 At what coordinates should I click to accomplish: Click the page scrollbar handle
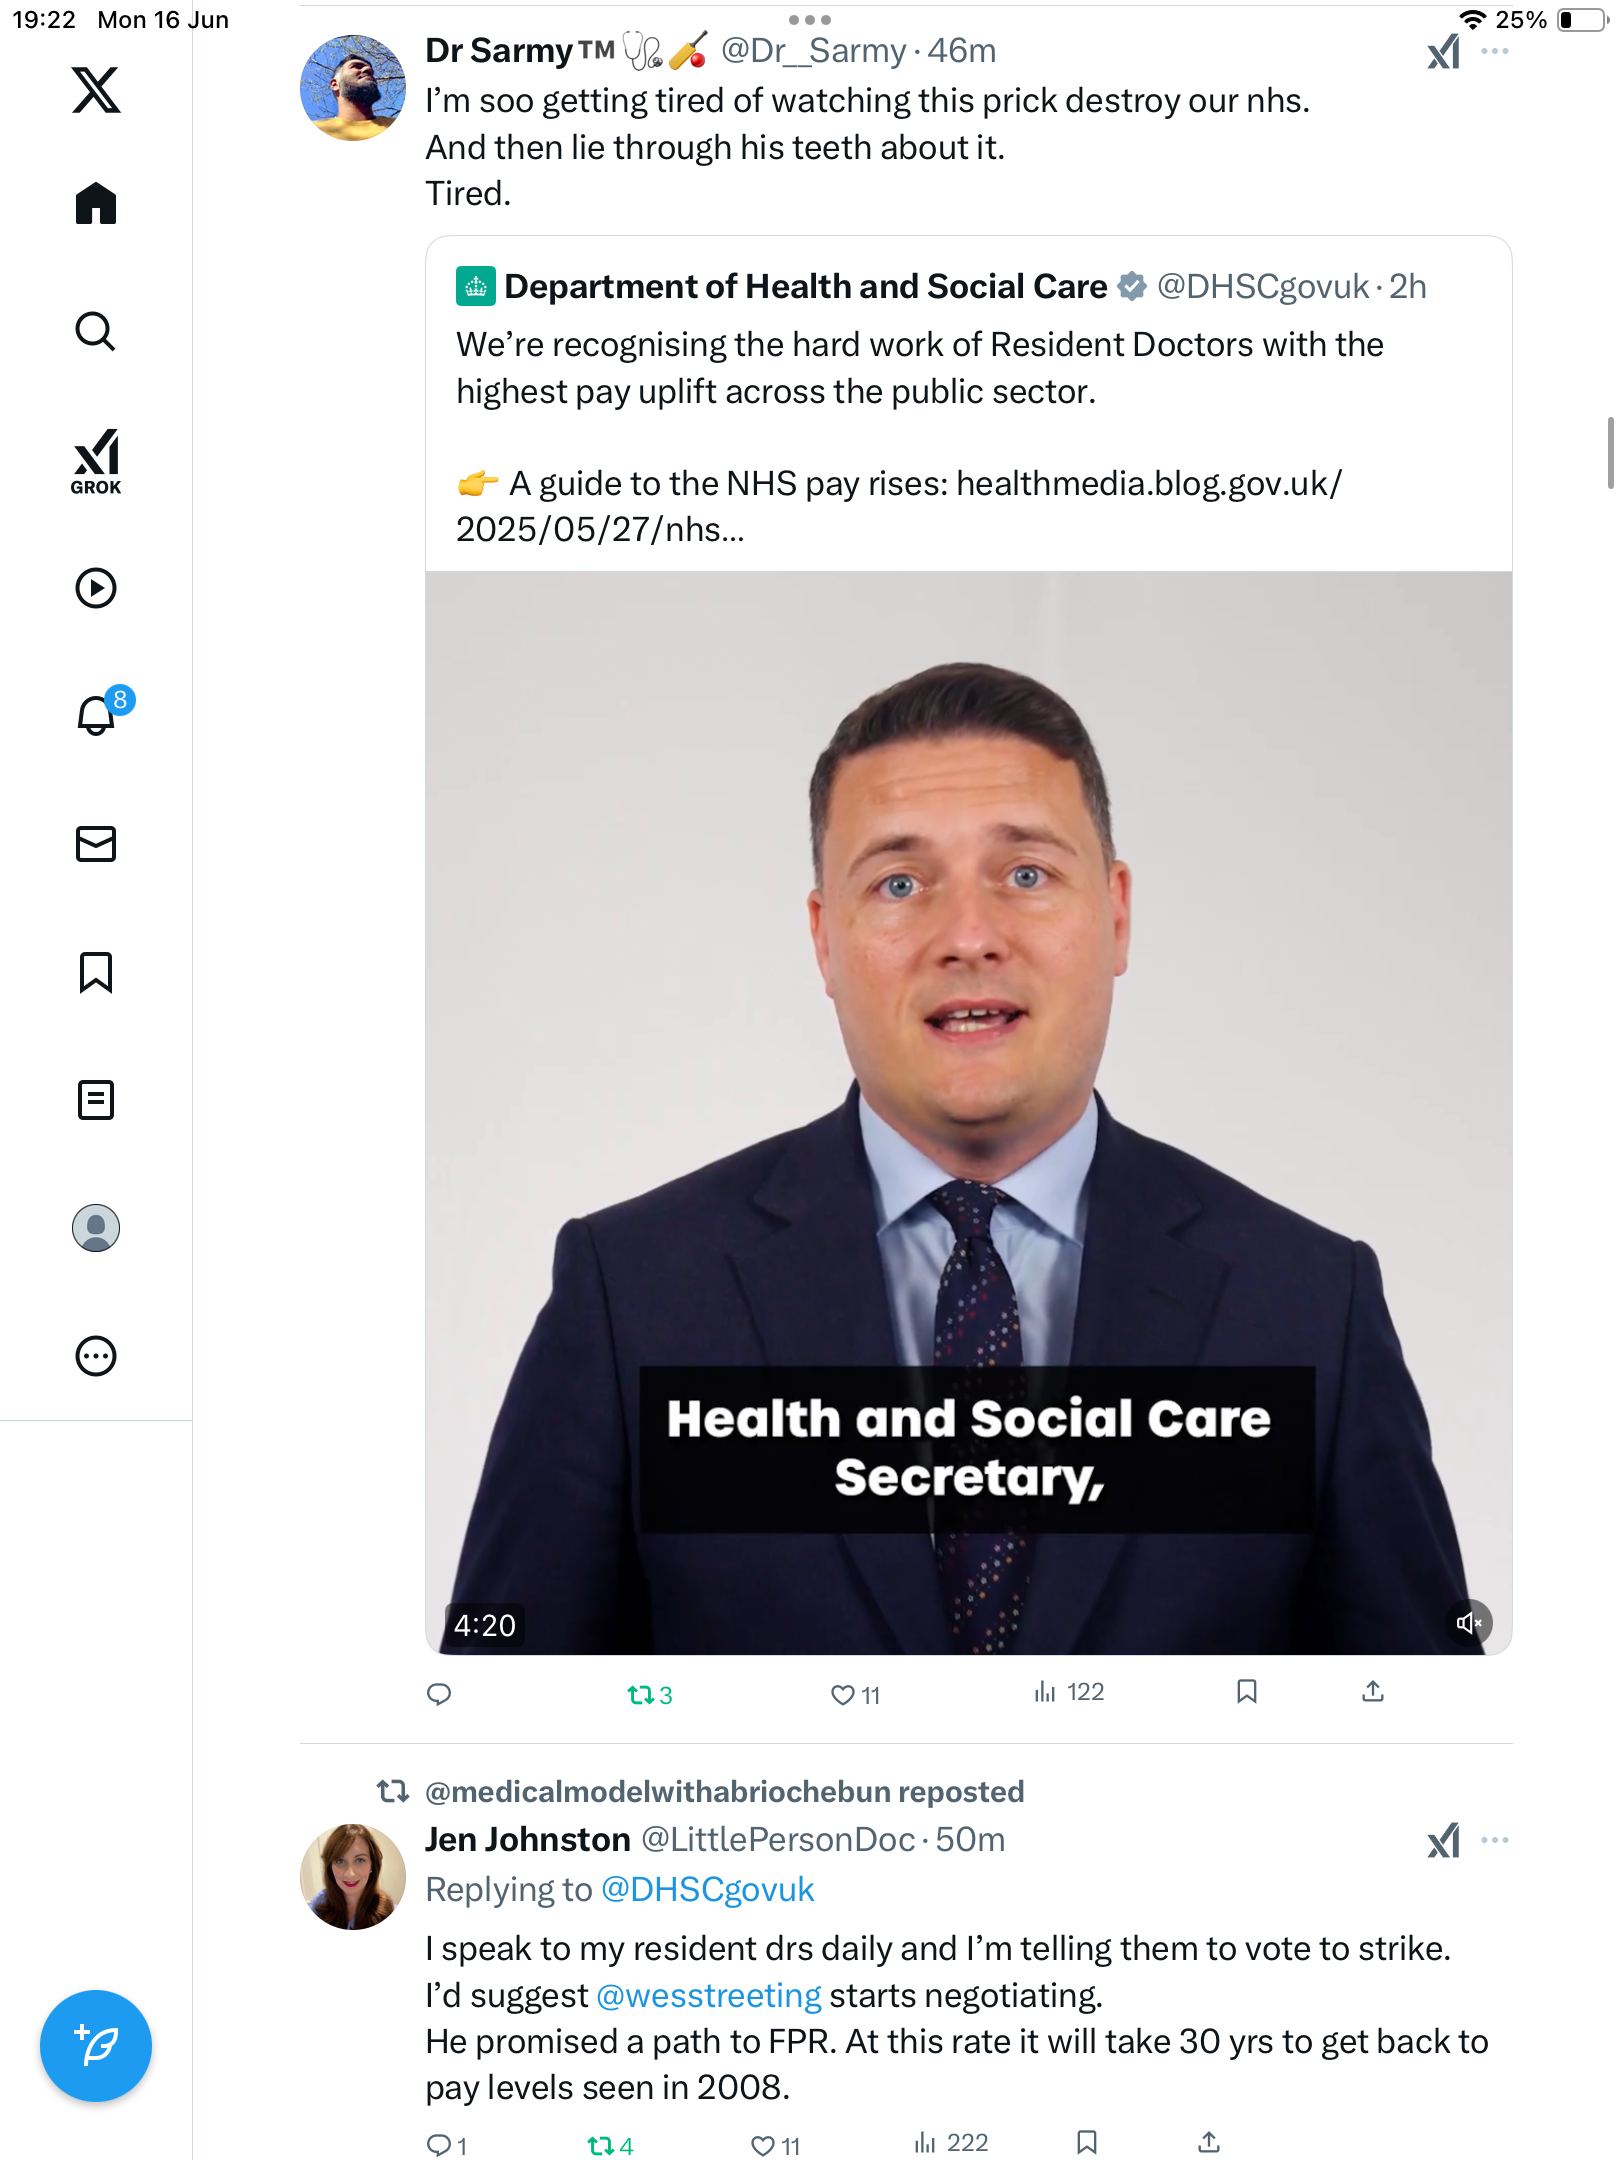click(1610, 452)
